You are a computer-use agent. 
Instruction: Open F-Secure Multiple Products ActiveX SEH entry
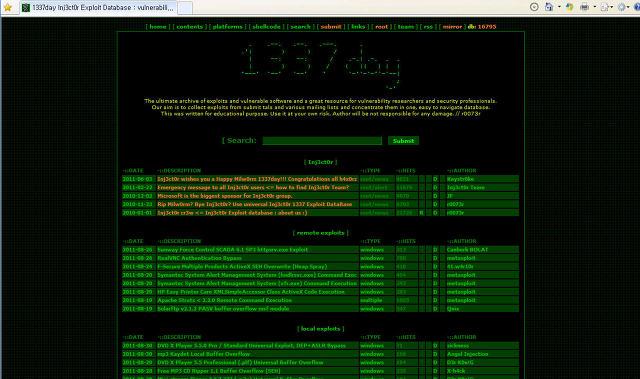(x=242, y=266)
